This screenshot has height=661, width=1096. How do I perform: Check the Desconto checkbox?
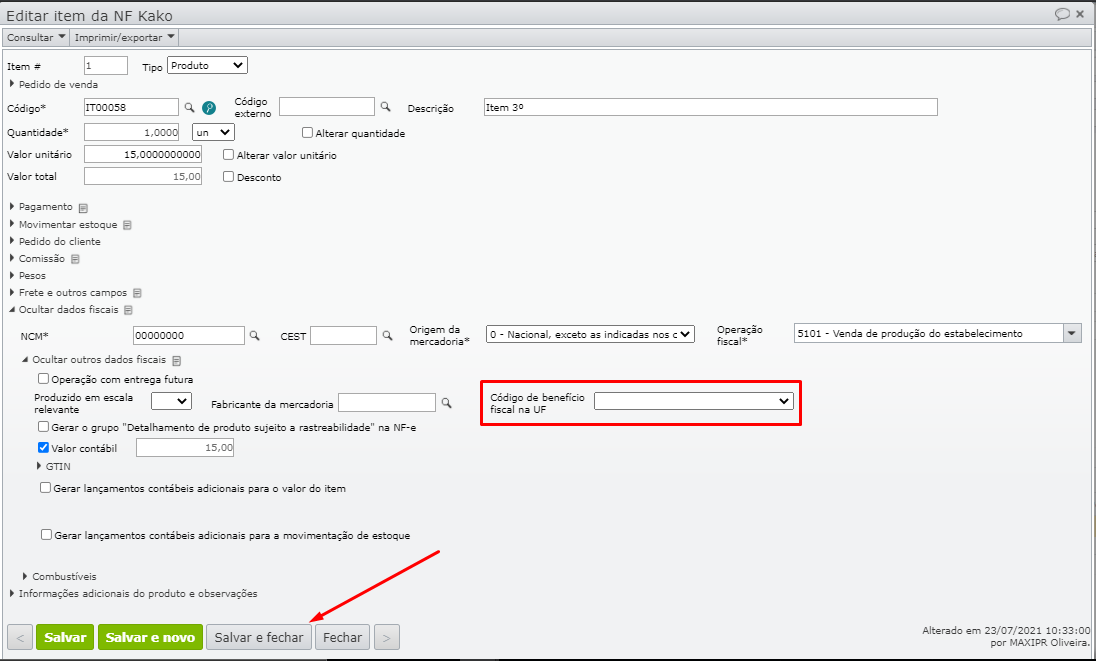(x=228, y=177)
